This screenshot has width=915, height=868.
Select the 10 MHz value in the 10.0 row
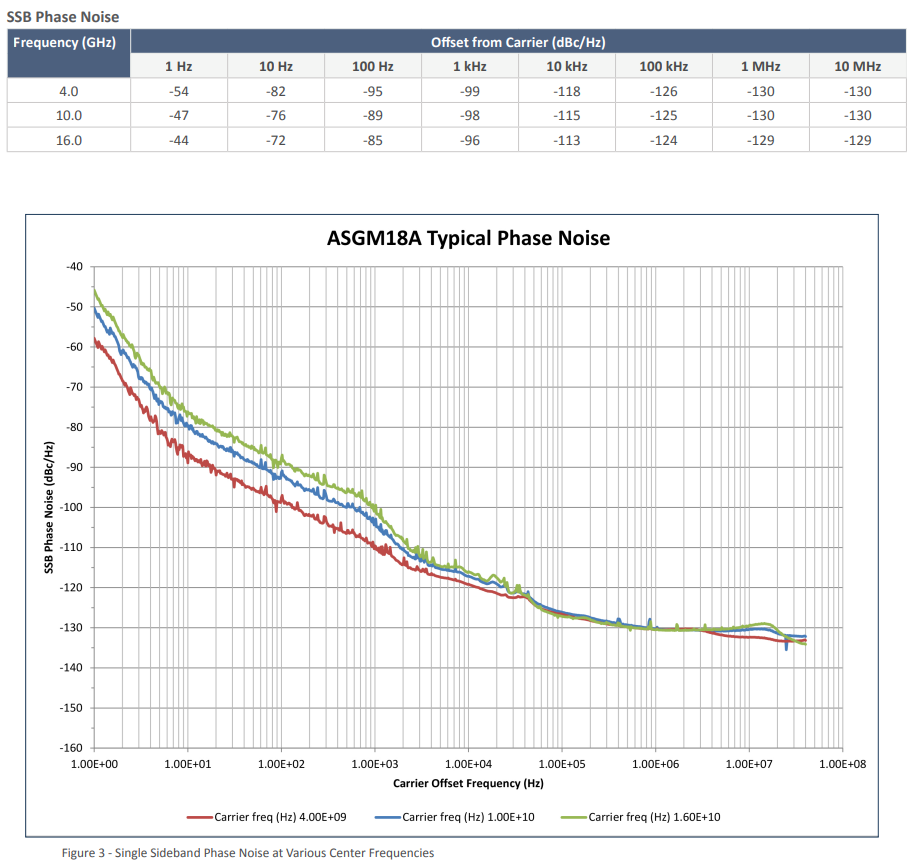pos(858,116)
